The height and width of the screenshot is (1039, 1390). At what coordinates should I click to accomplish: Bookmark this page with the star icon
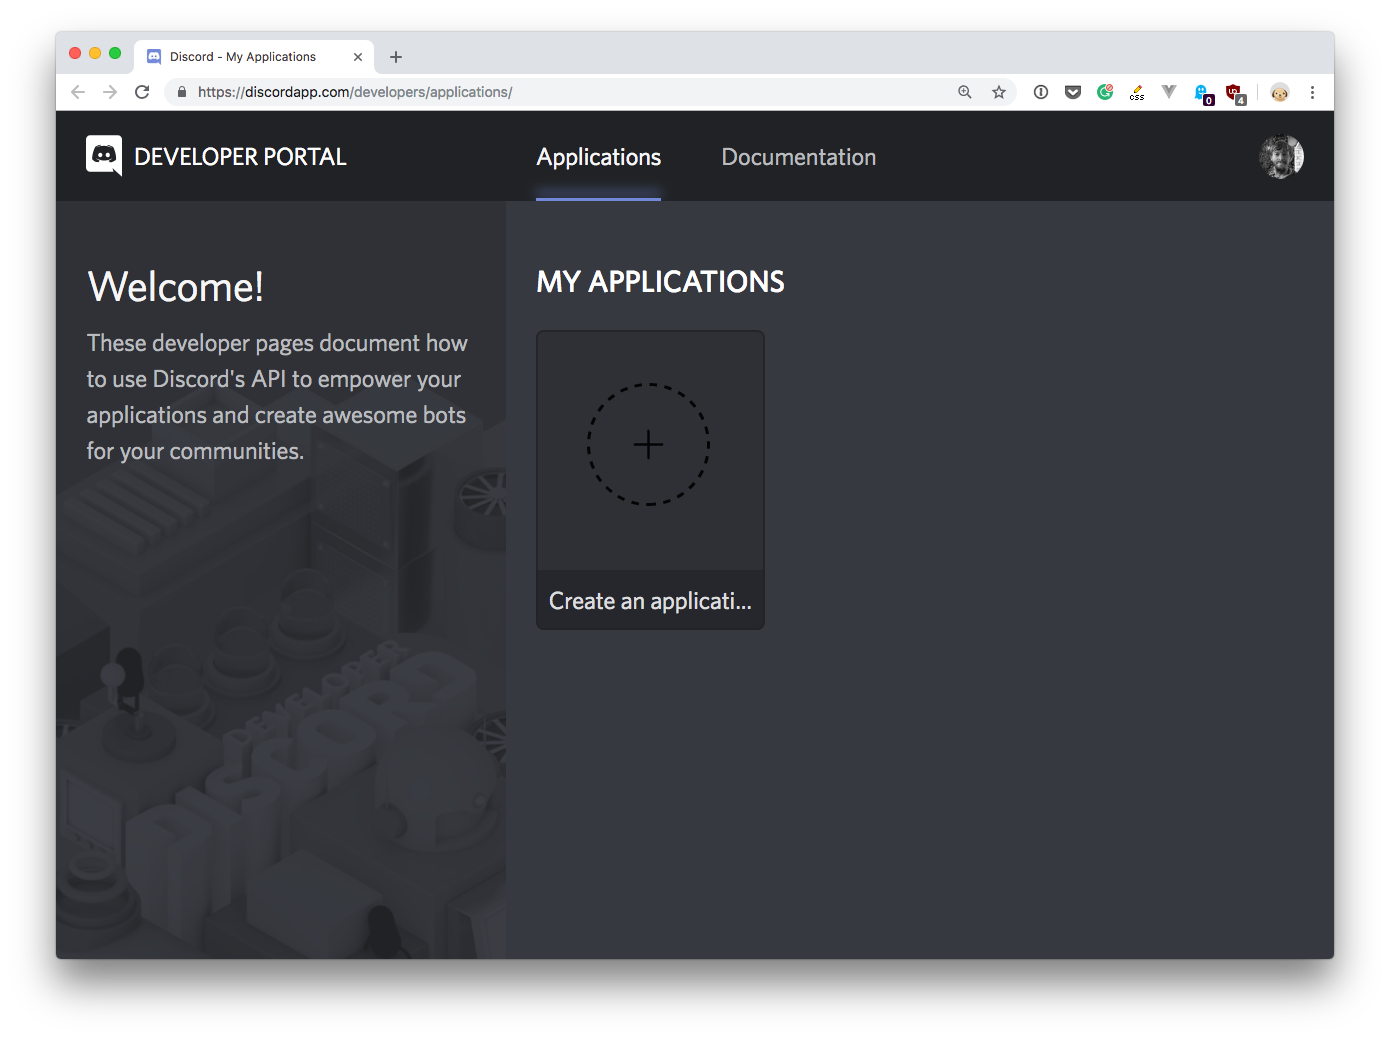(x=998, y=92)
